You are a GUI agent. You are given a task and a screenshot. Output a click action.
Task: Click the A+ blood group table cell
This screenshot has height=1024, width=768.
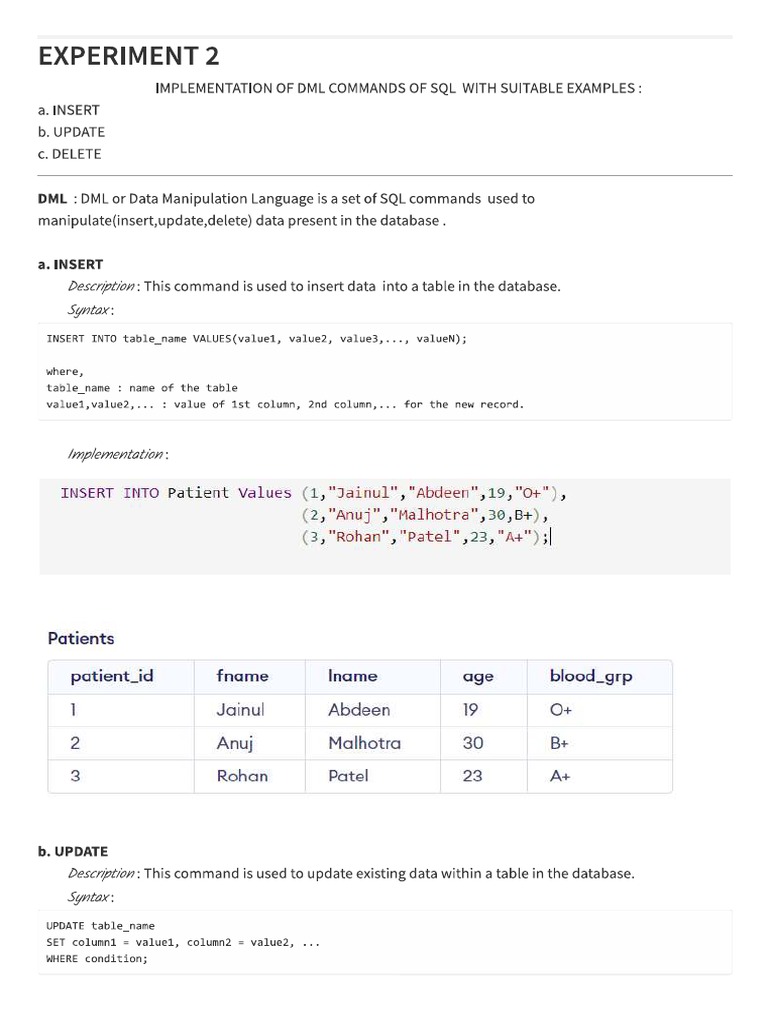click(x=560, y=775)
